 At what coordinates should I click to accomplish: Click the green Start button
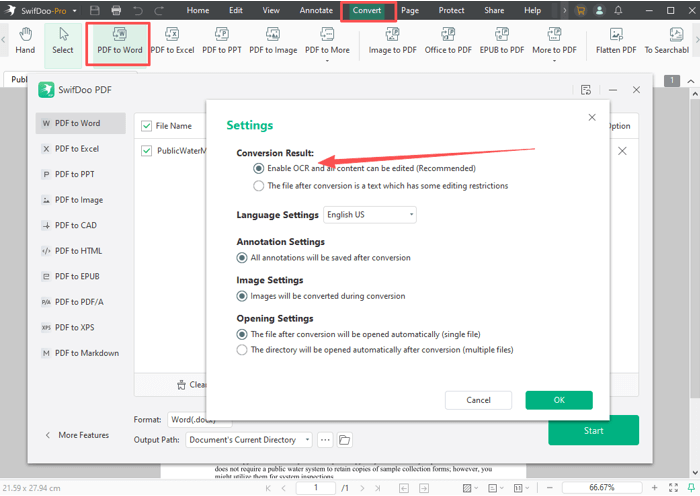point(593,430)
